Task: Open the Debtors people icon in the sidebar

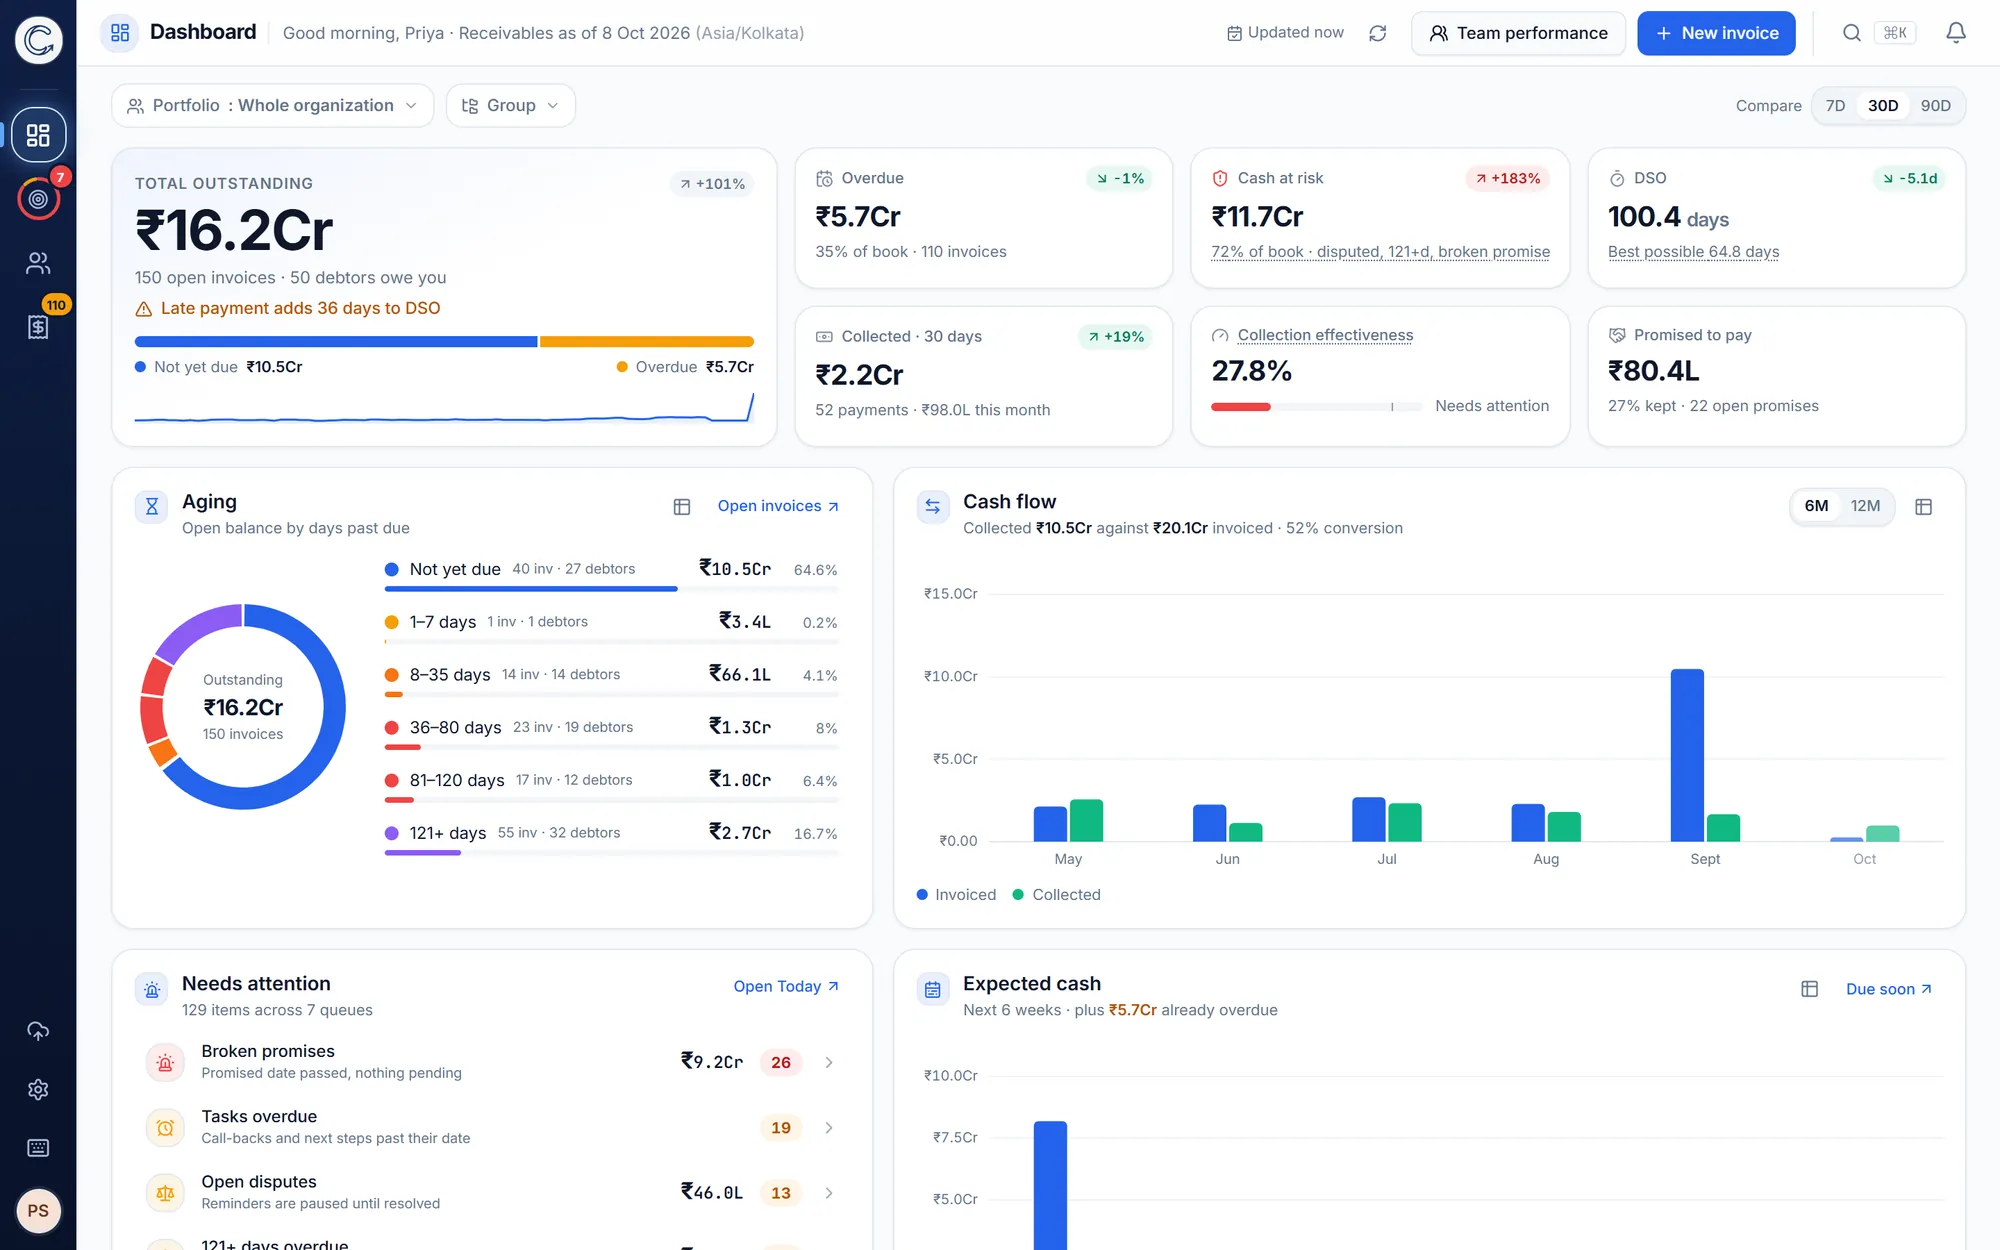Action: 38,263
